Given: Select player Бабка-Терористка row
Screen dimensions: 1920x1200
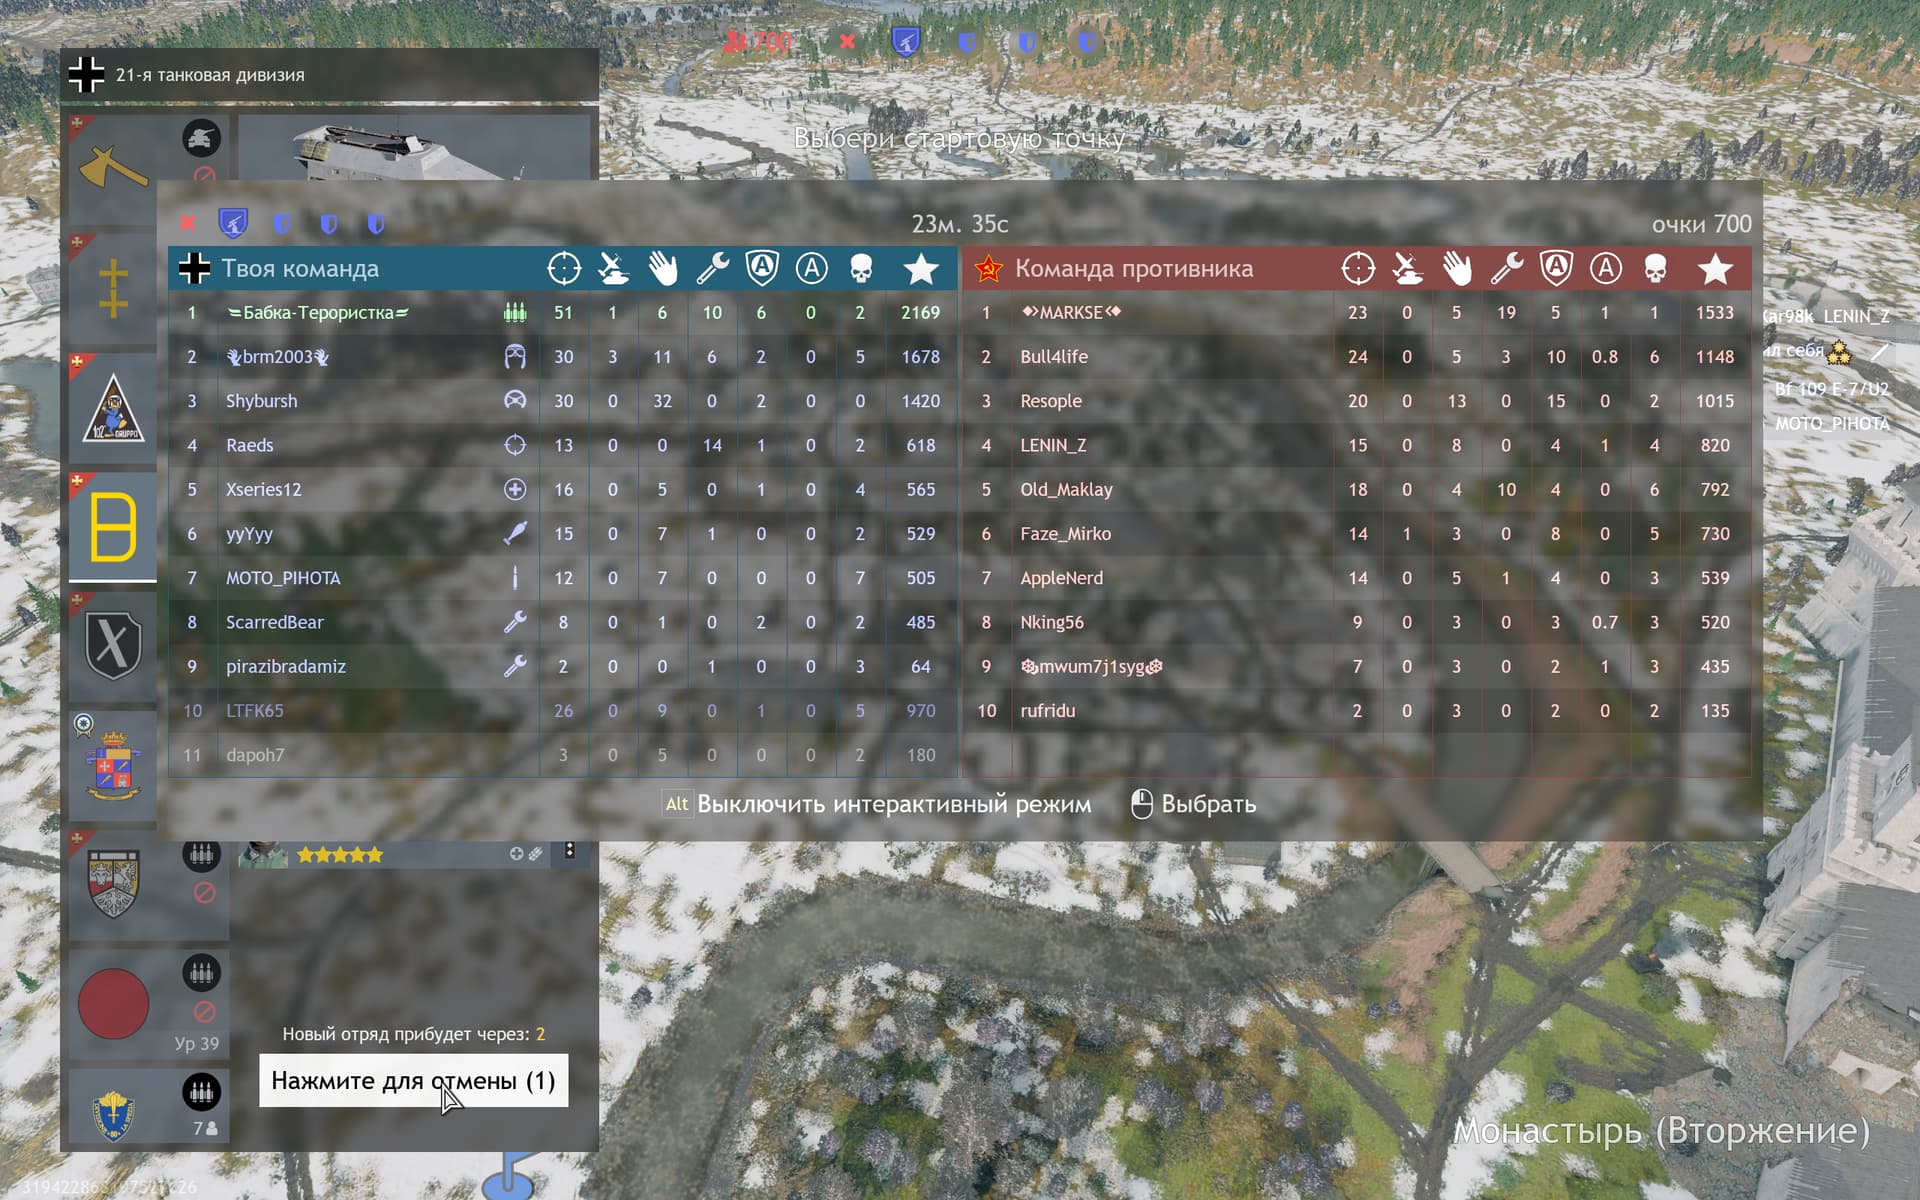Looking at the screenshot, I should [317, 313].
